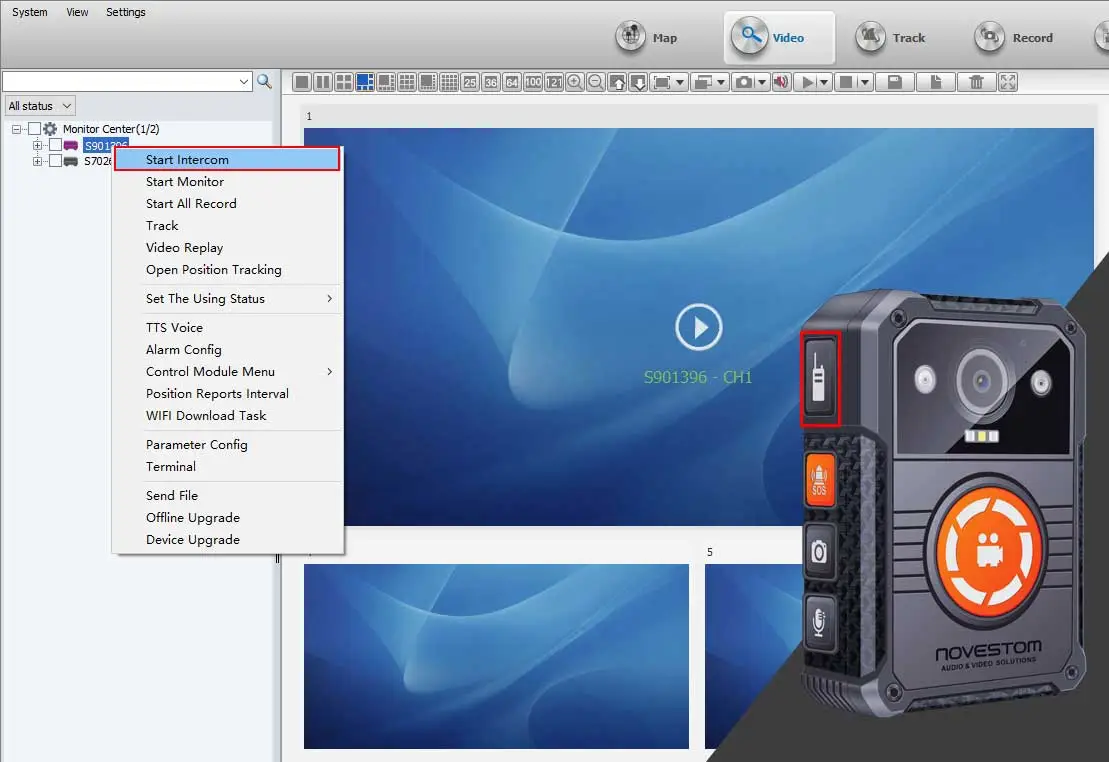Switch to the Record tab

[x=1014, y=37]
